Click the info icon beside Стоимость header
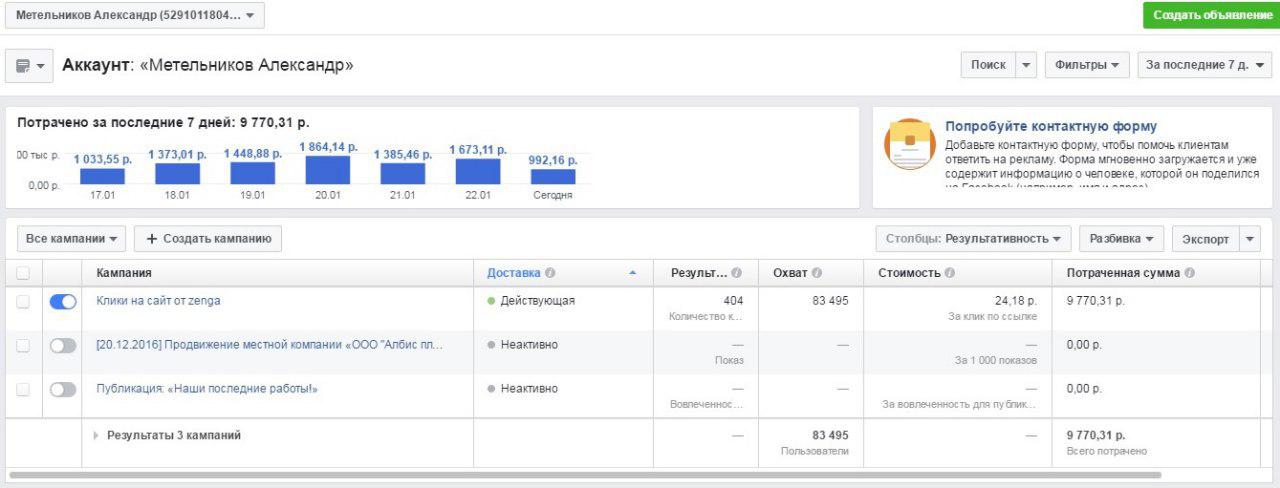This screenshot has width=1280, height=488. point(949,273)
